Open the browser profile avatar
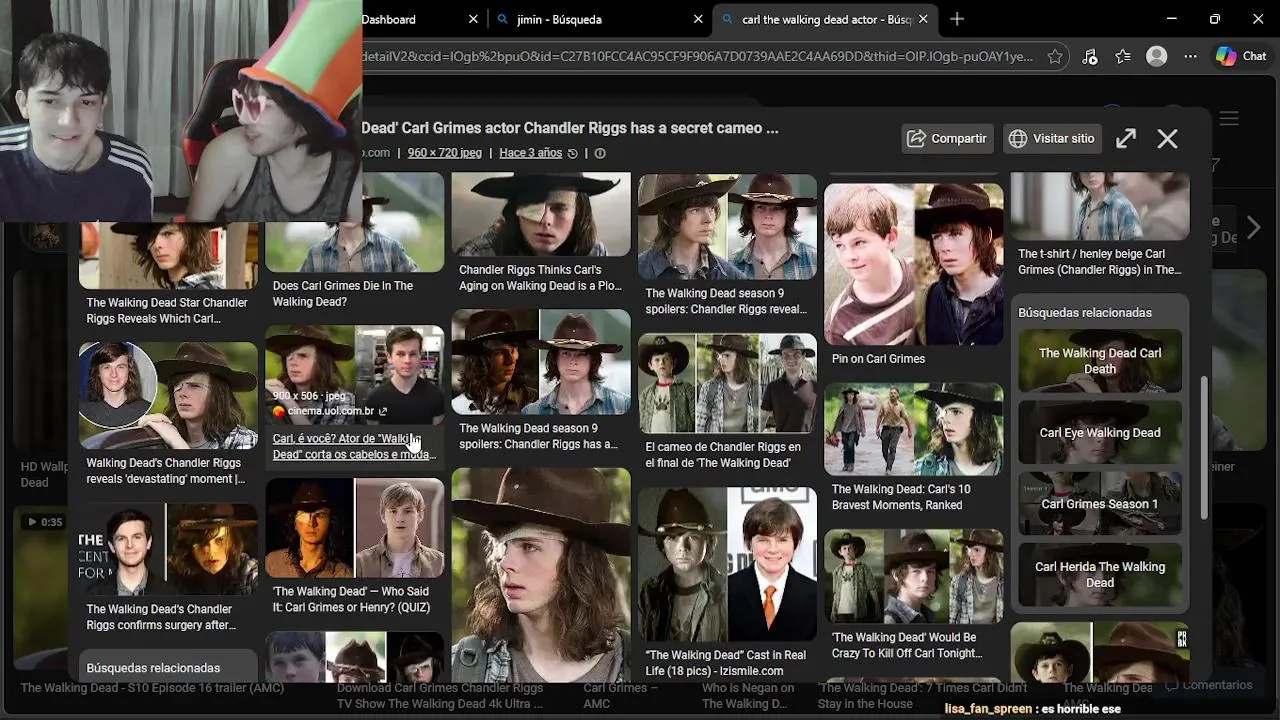 1157,57
